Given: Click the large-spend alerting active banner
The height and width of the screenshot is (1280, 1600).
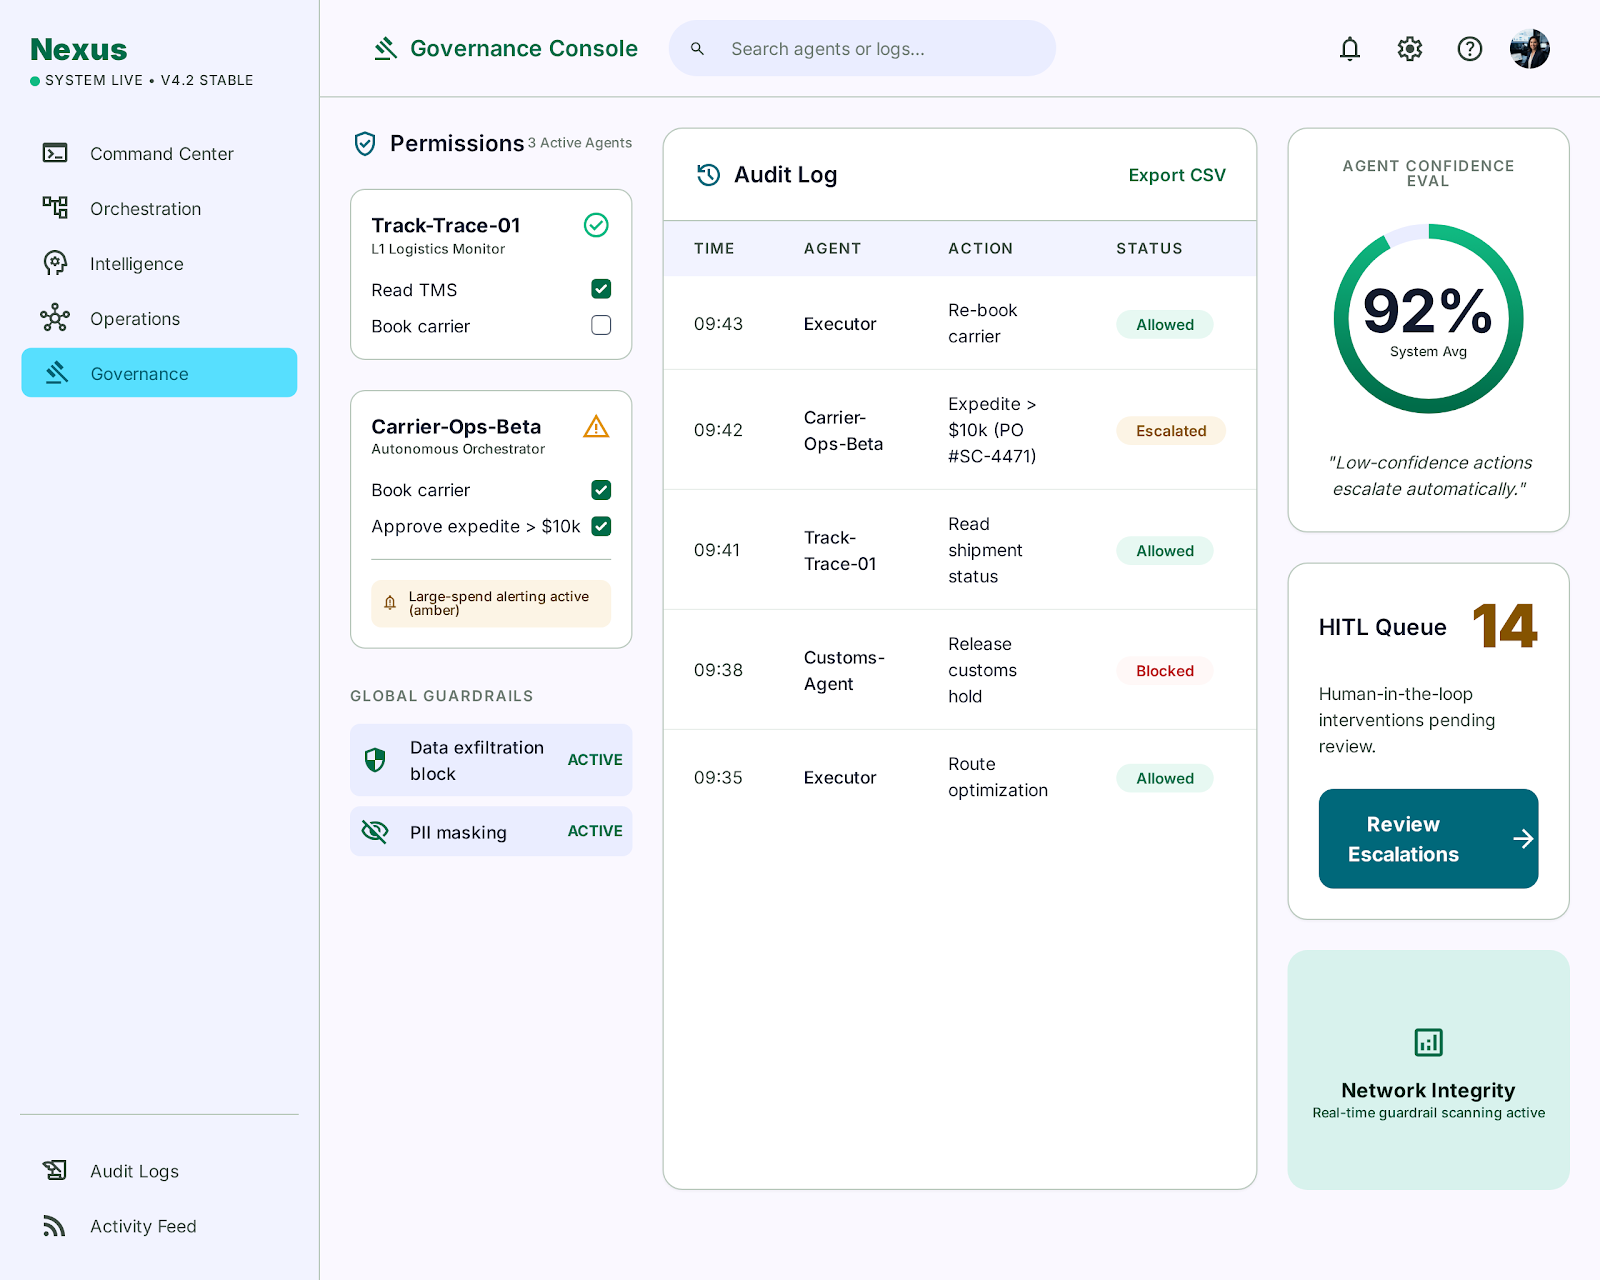Looking at the screenshot, I should point(491,603).
